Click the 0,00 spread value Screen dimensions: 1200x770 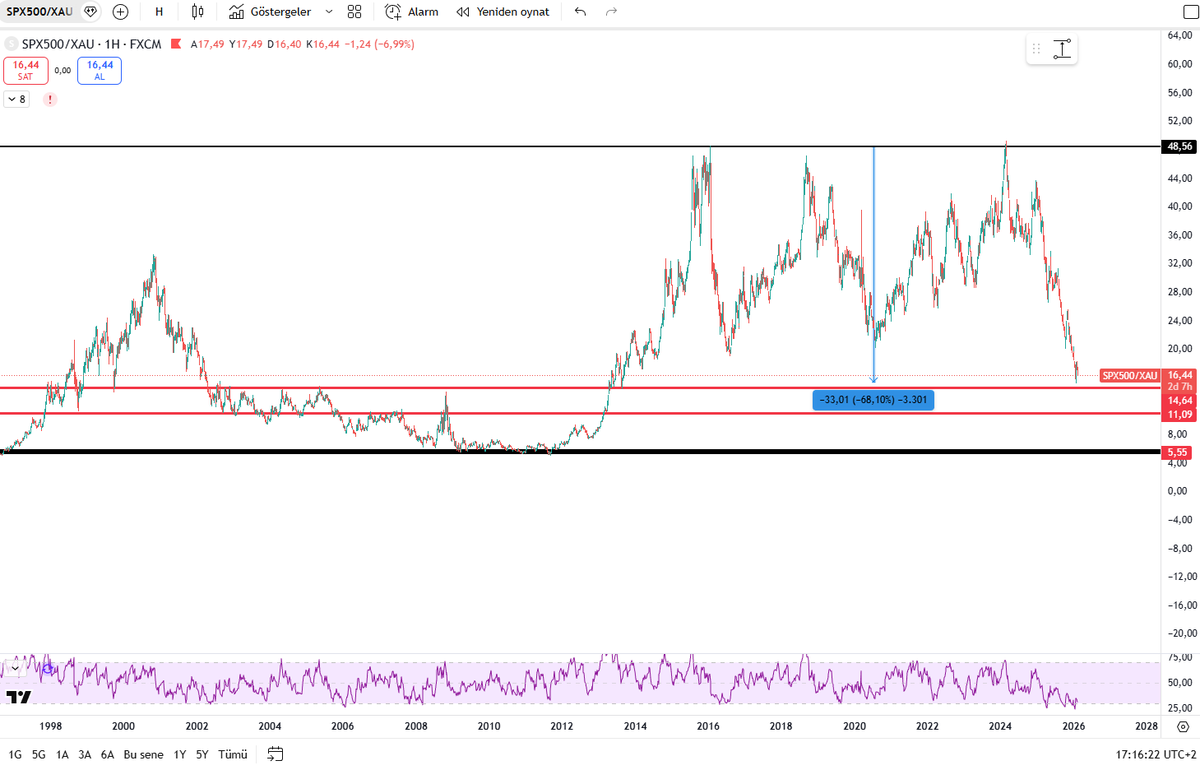point(62,70)
